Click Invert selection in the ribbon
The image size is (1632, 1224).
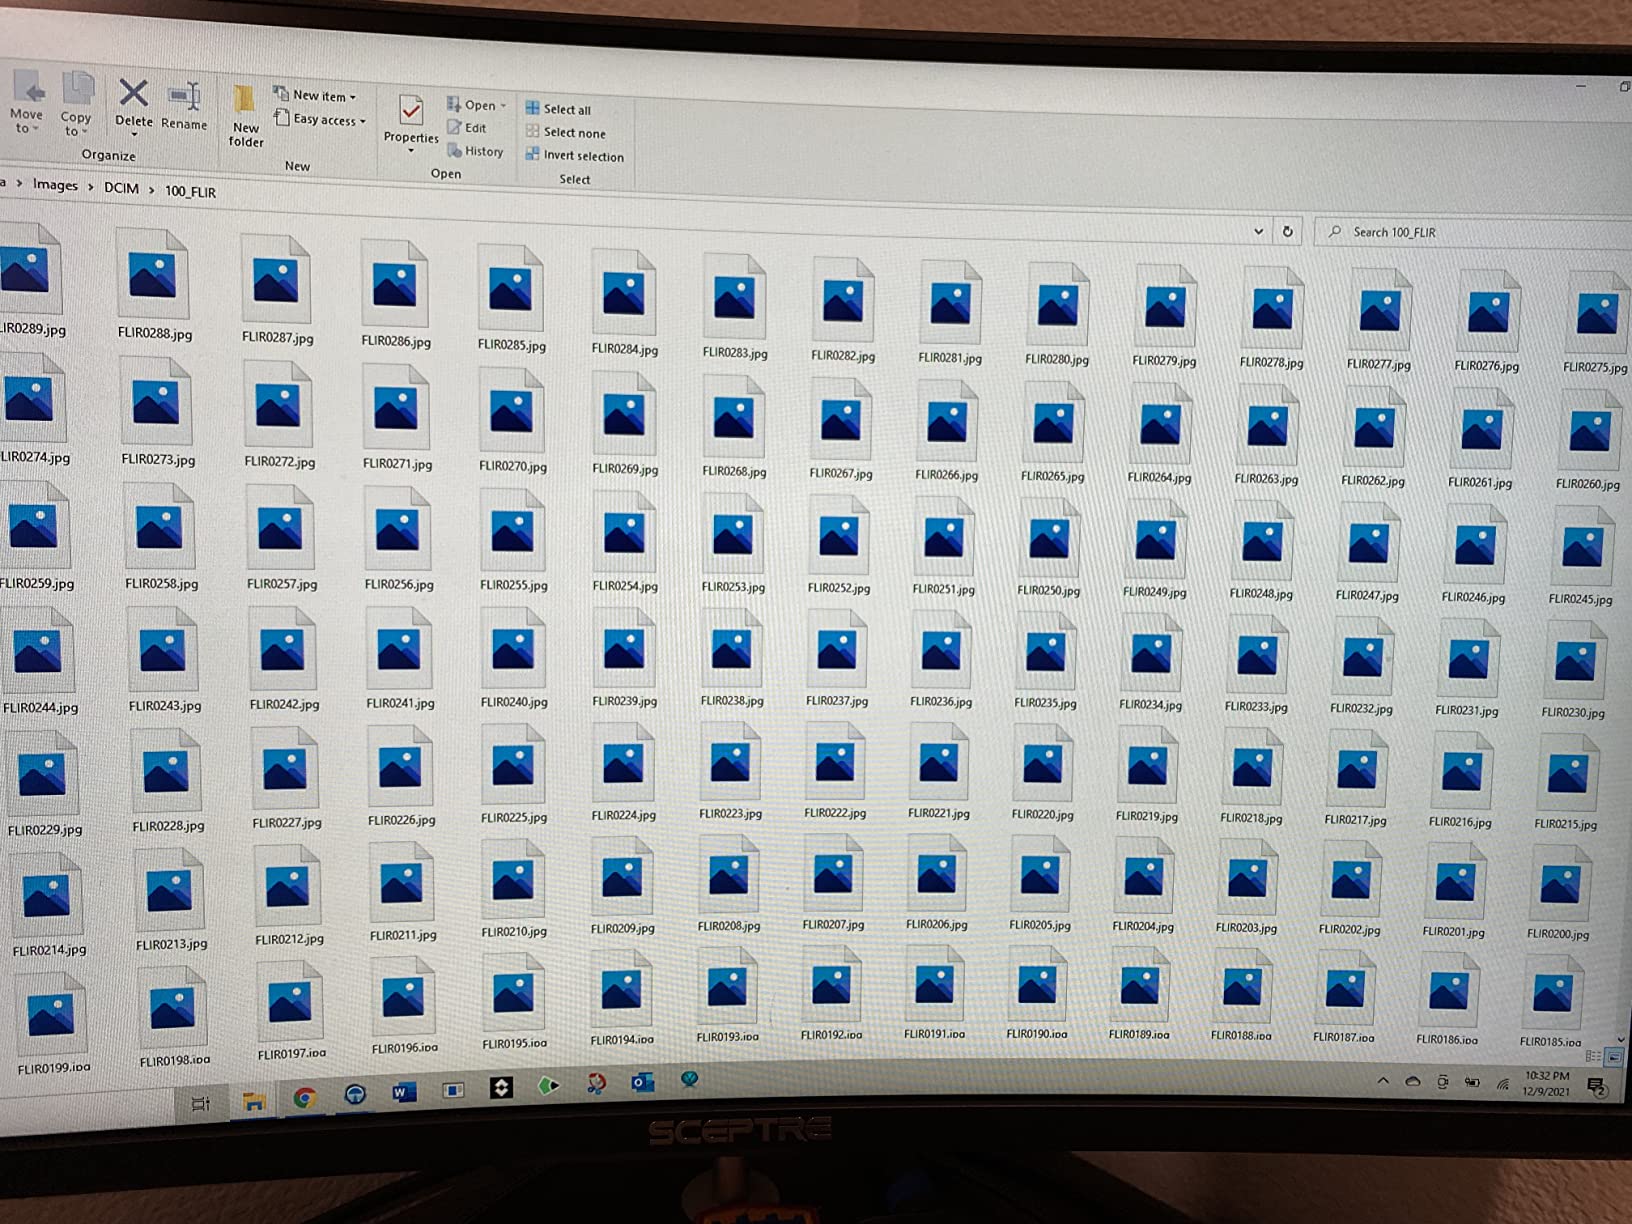pyautogui.click(x=575, y=156)
